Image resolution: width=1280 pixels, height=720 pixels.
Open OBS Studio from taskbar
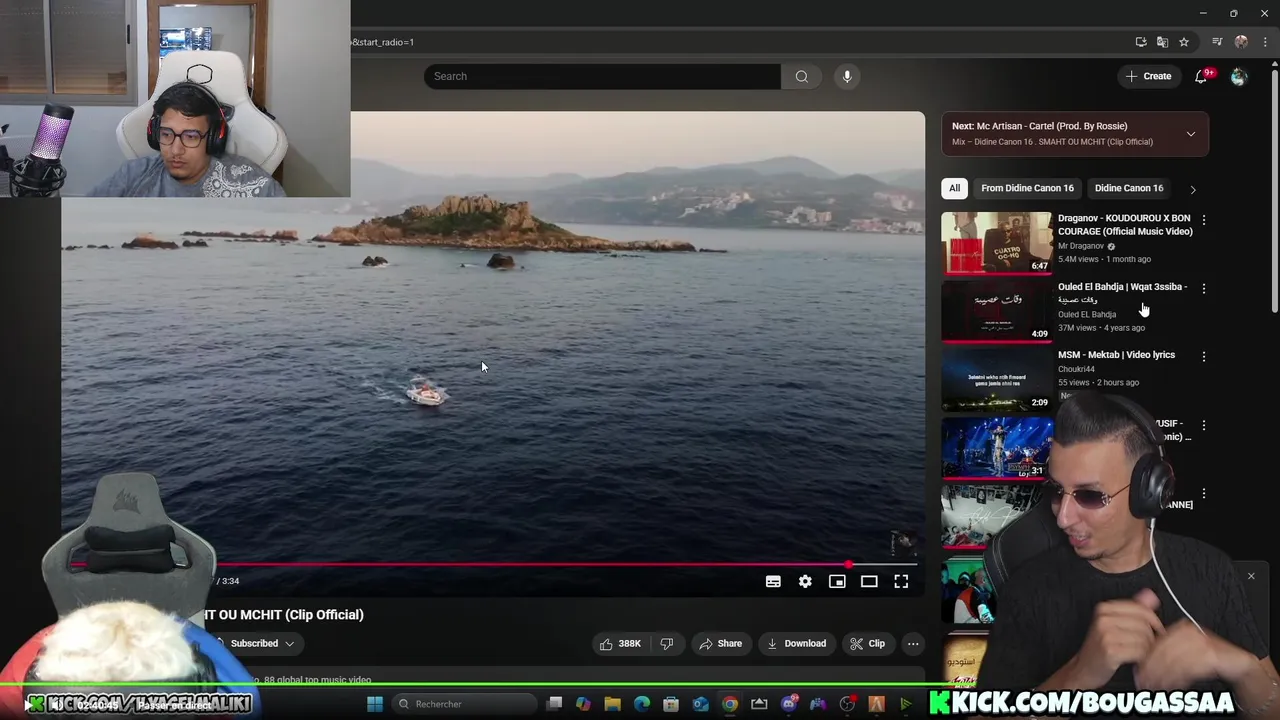848,704
